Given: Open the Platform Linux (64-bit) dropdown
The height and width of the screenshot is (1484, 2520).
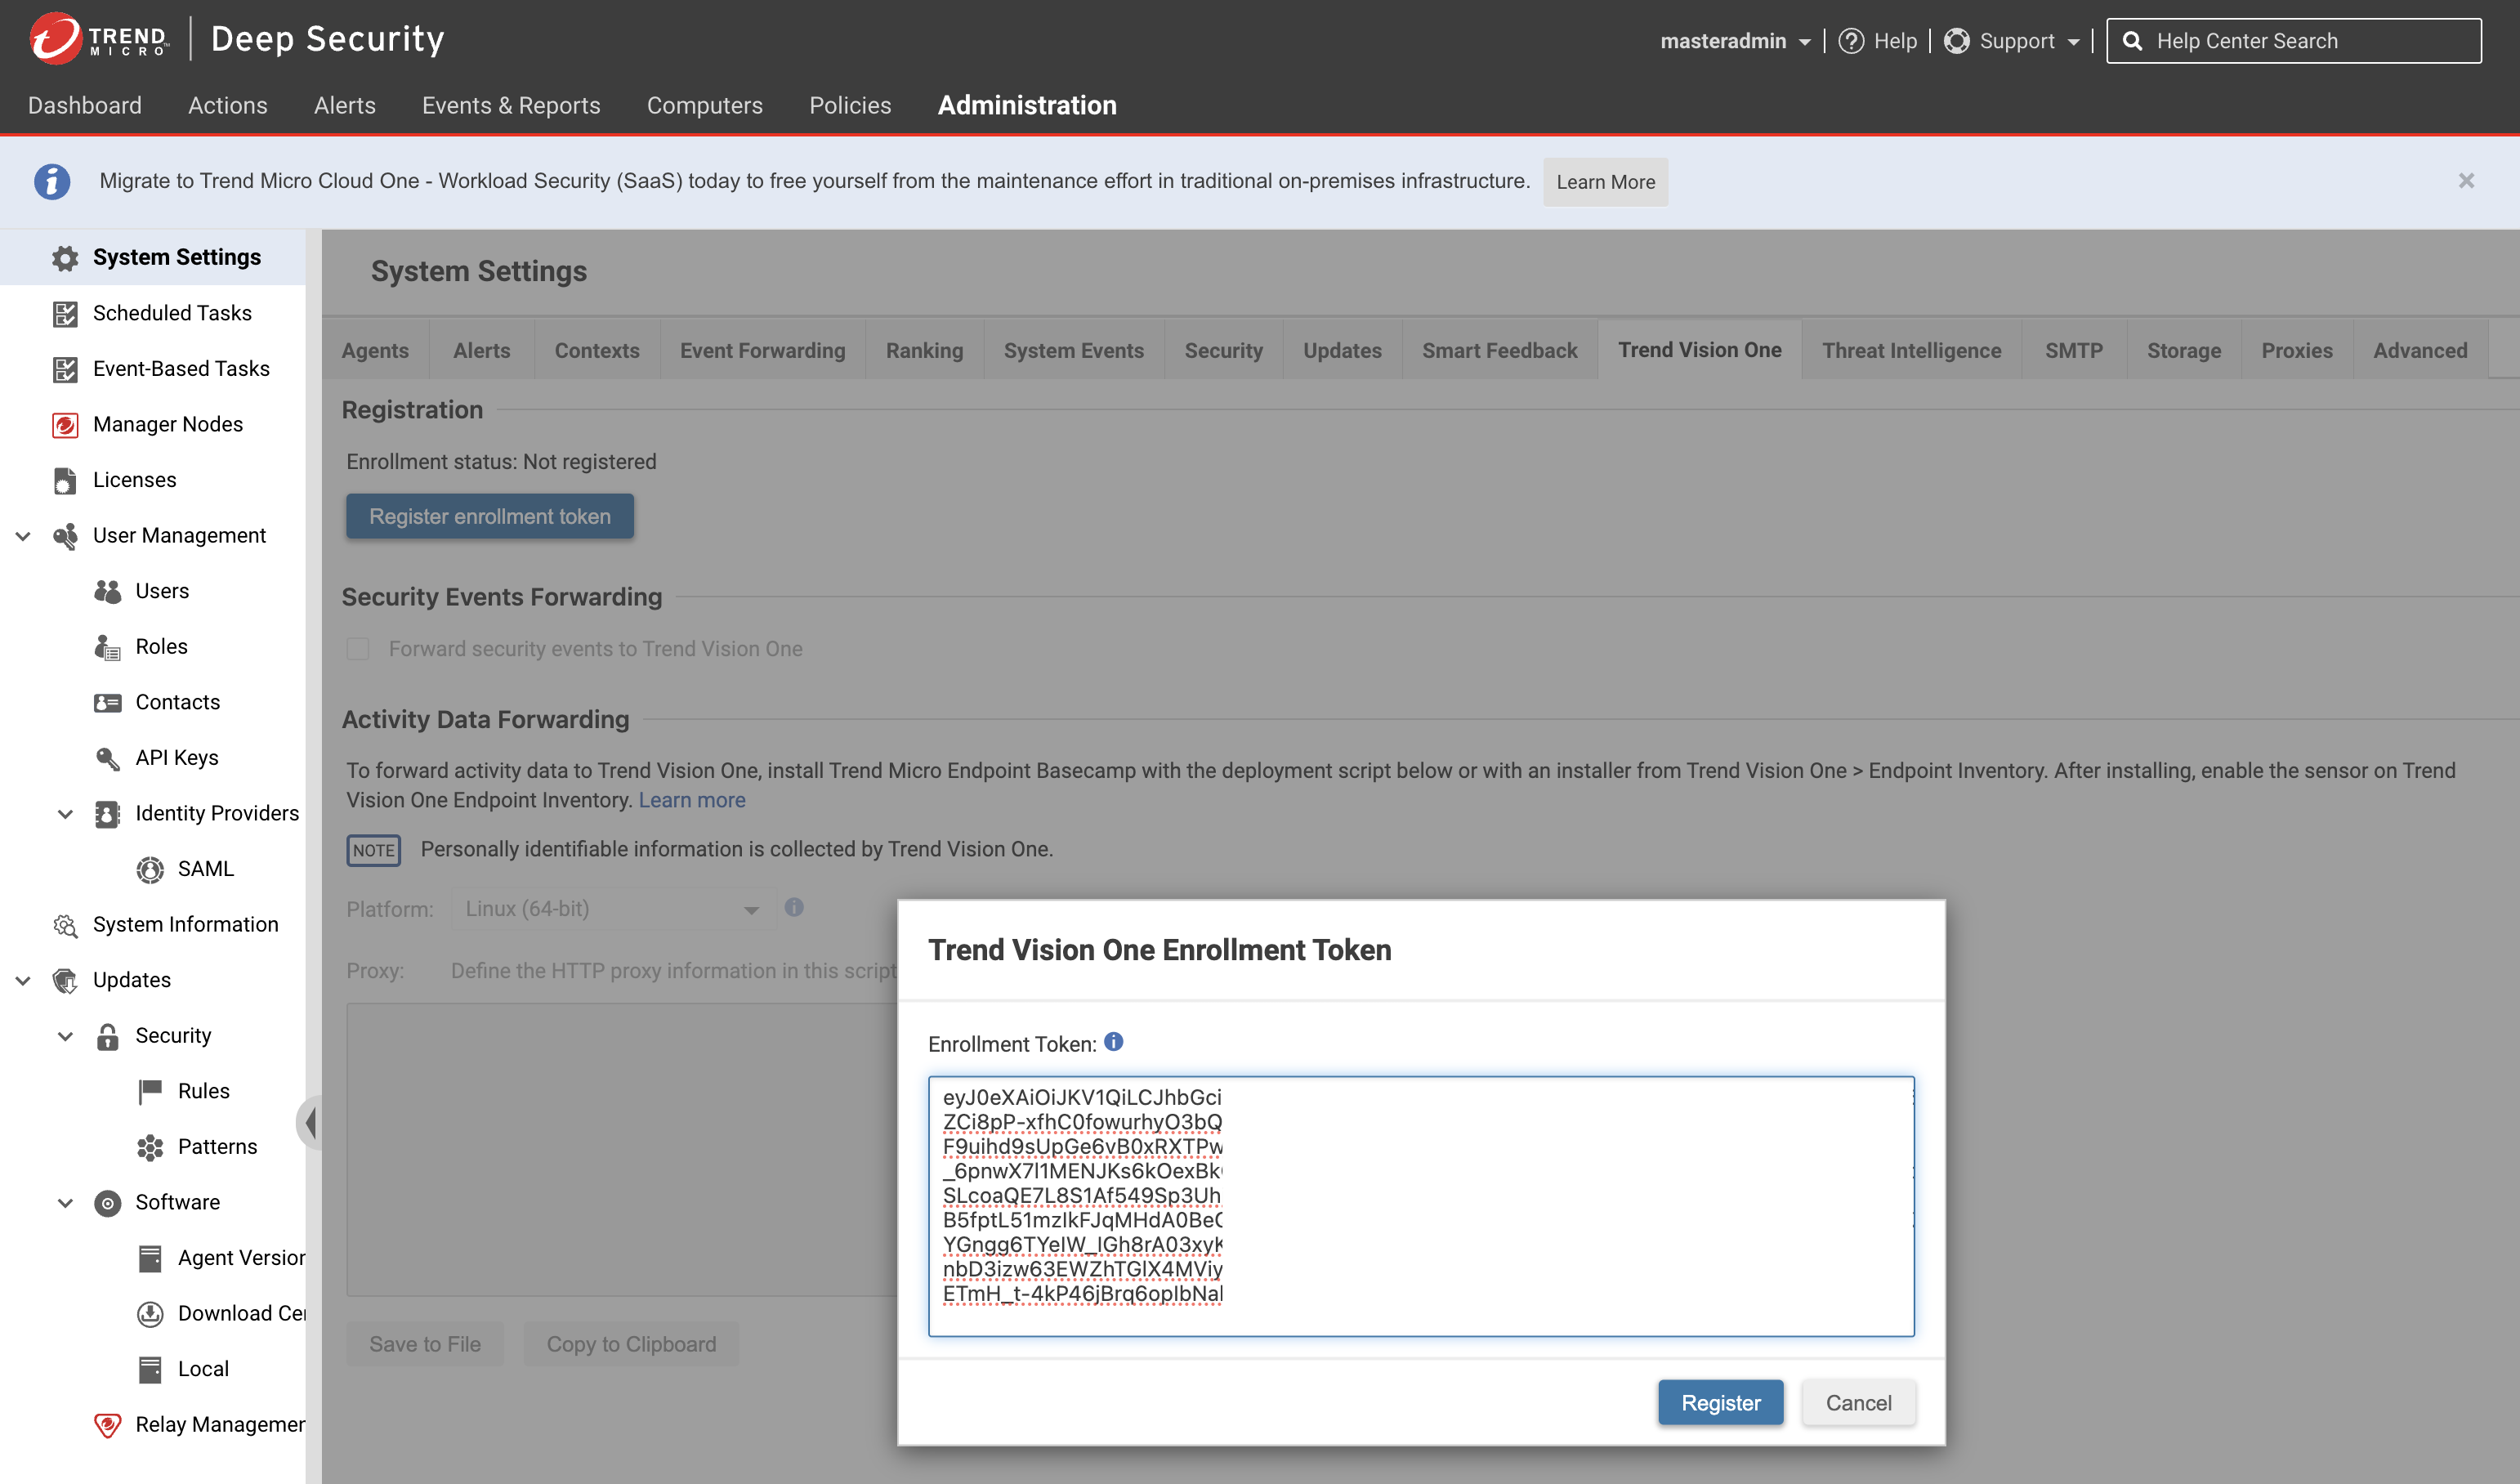Looking at the screenshot, I should tap(613, 909).
